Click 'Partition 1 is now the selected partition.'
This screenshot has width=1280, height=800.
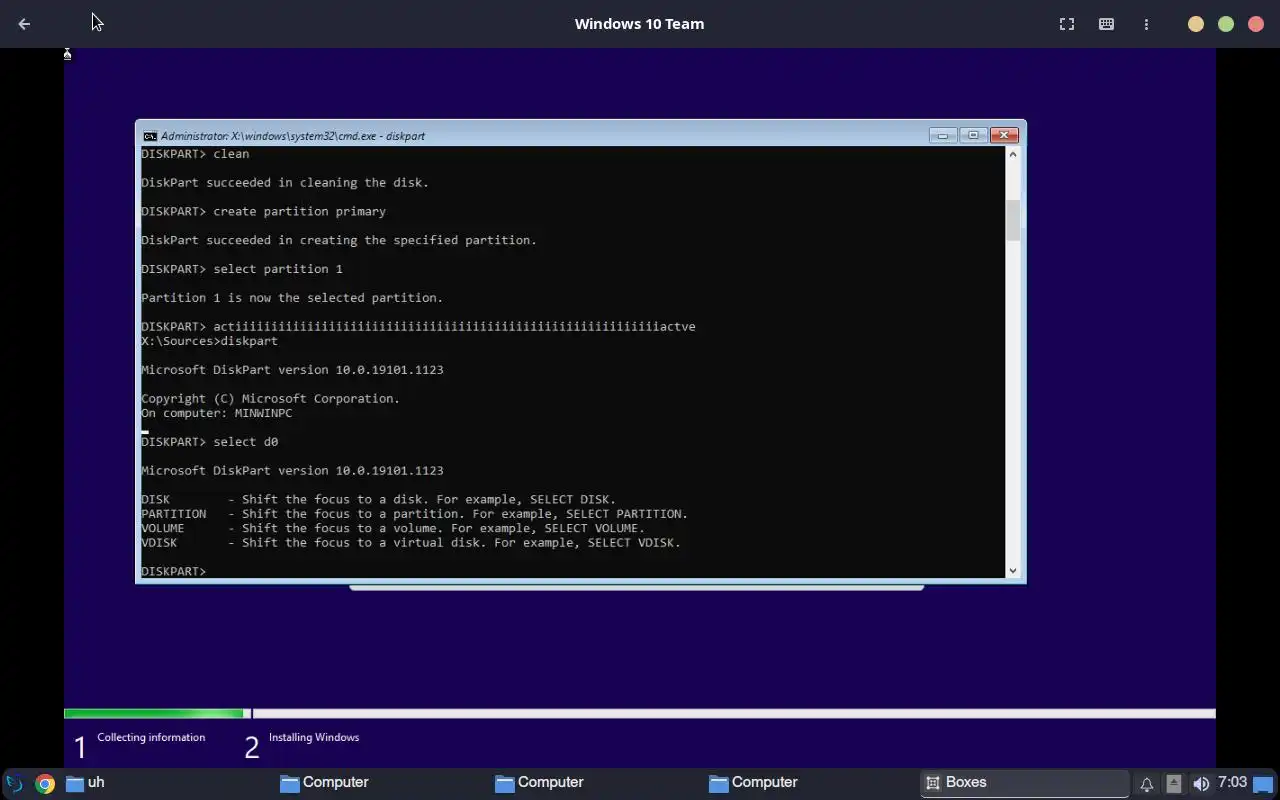(x=292, y=298)
